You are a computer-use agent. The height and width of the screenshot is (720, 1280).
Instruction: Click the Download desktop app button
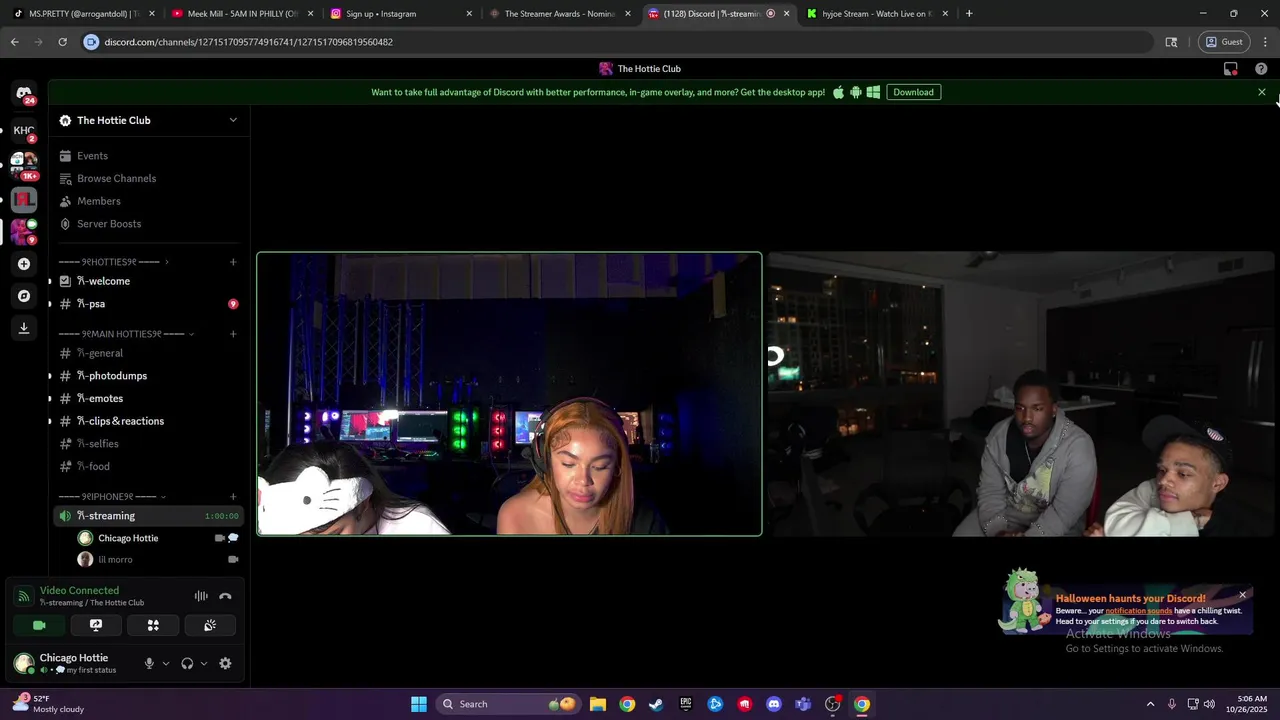(913, 92)
